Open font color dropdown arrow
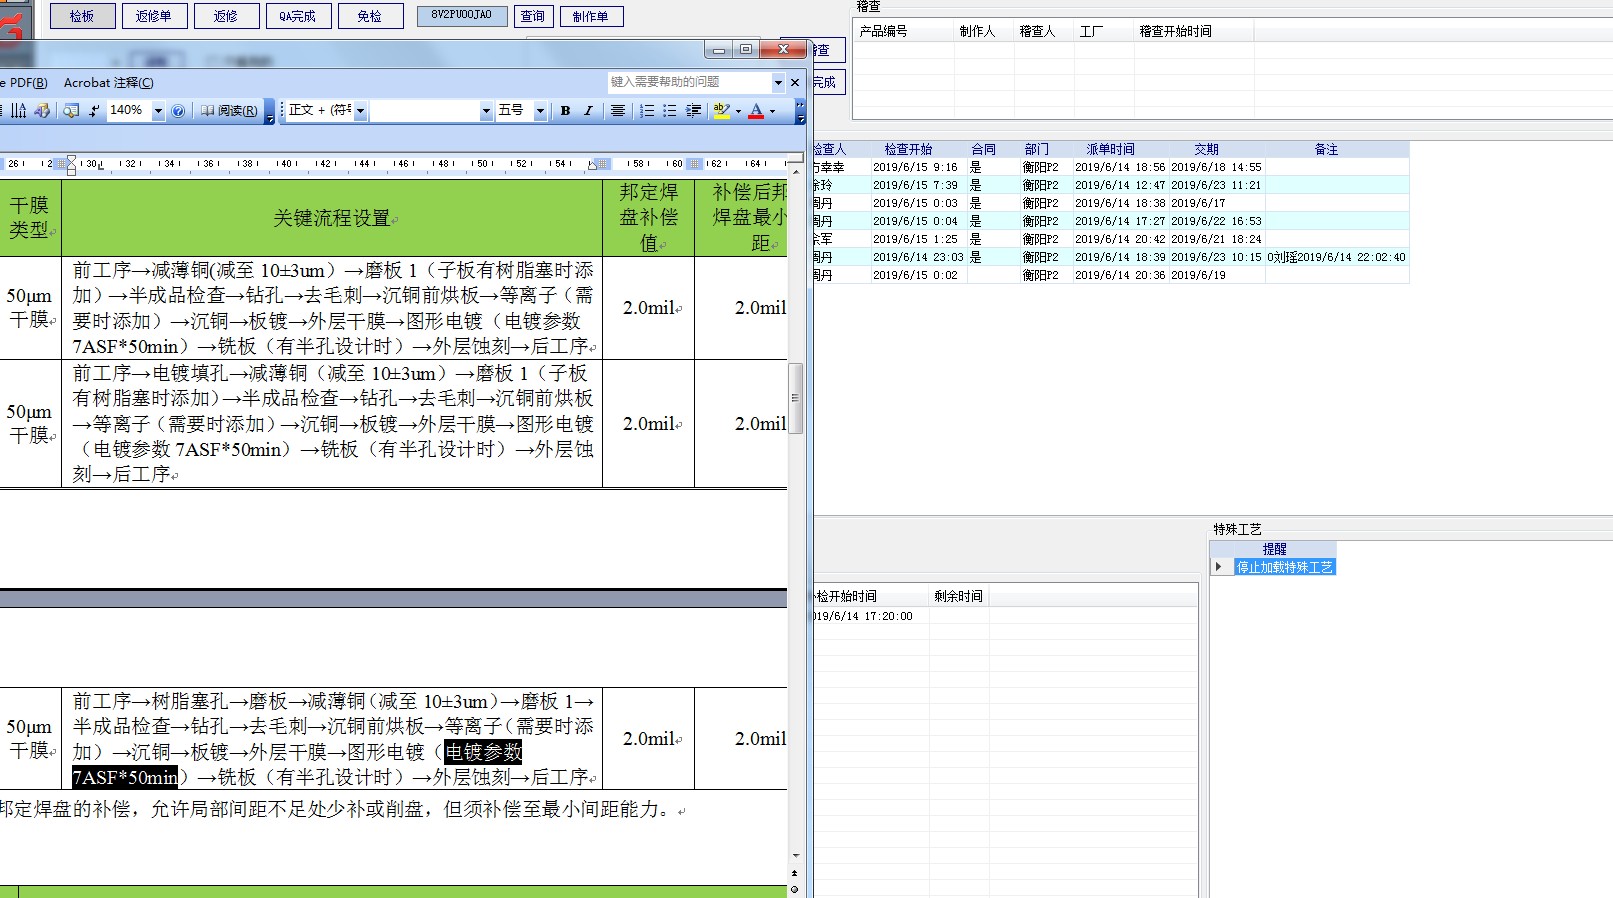Image resolution: width=1613 pixels, height=898 pixels. (772, 111)
